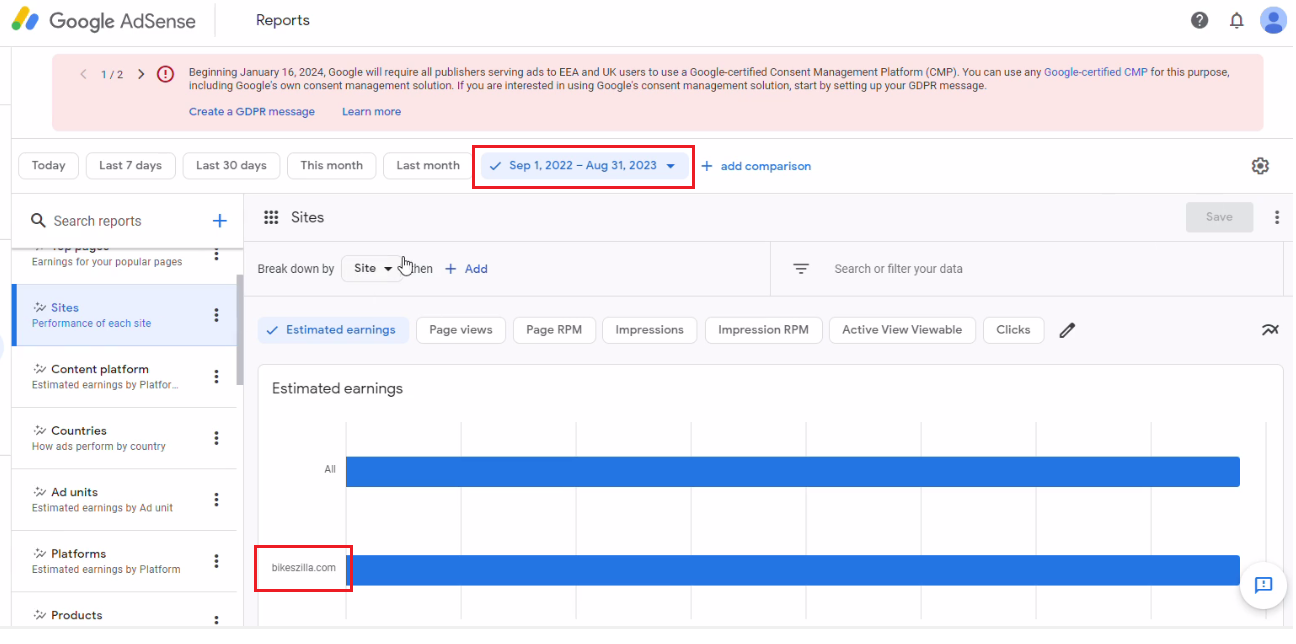Click the filter icon in the data filter bar
The height and width of the screenshot is (644, 1296).
point(801,269)
